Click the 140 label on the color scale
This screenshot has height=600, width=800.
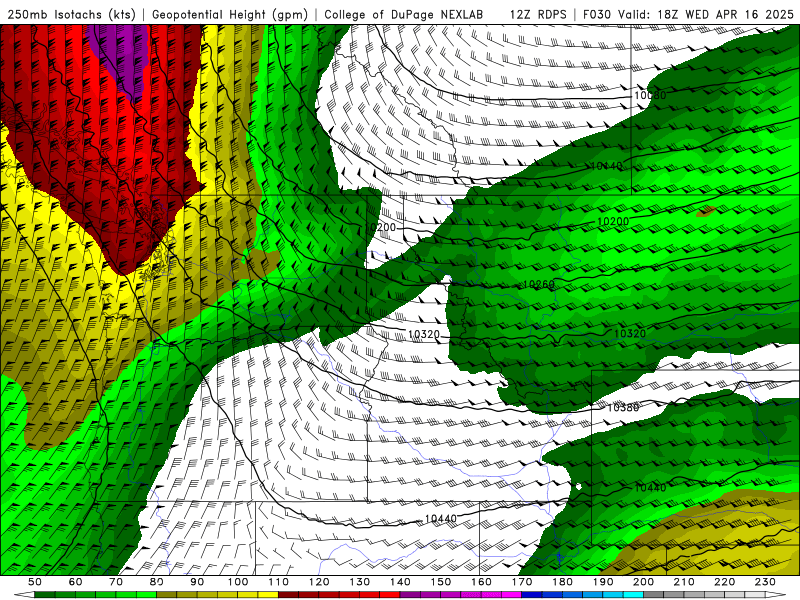point(400,582)
